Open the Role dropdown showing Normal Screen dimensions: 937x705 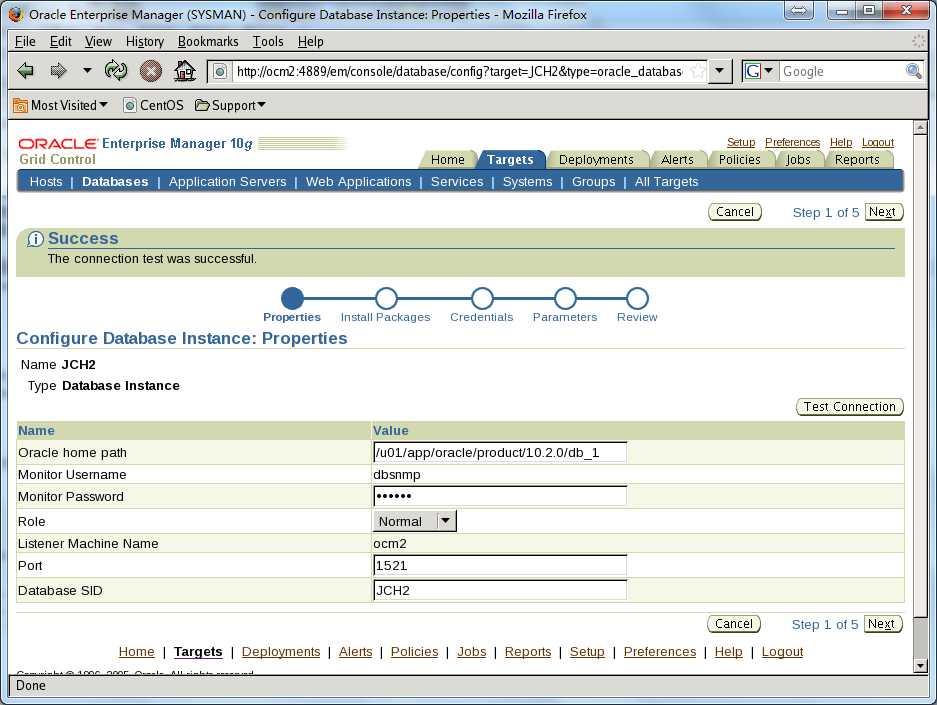(x=415, y=521)
